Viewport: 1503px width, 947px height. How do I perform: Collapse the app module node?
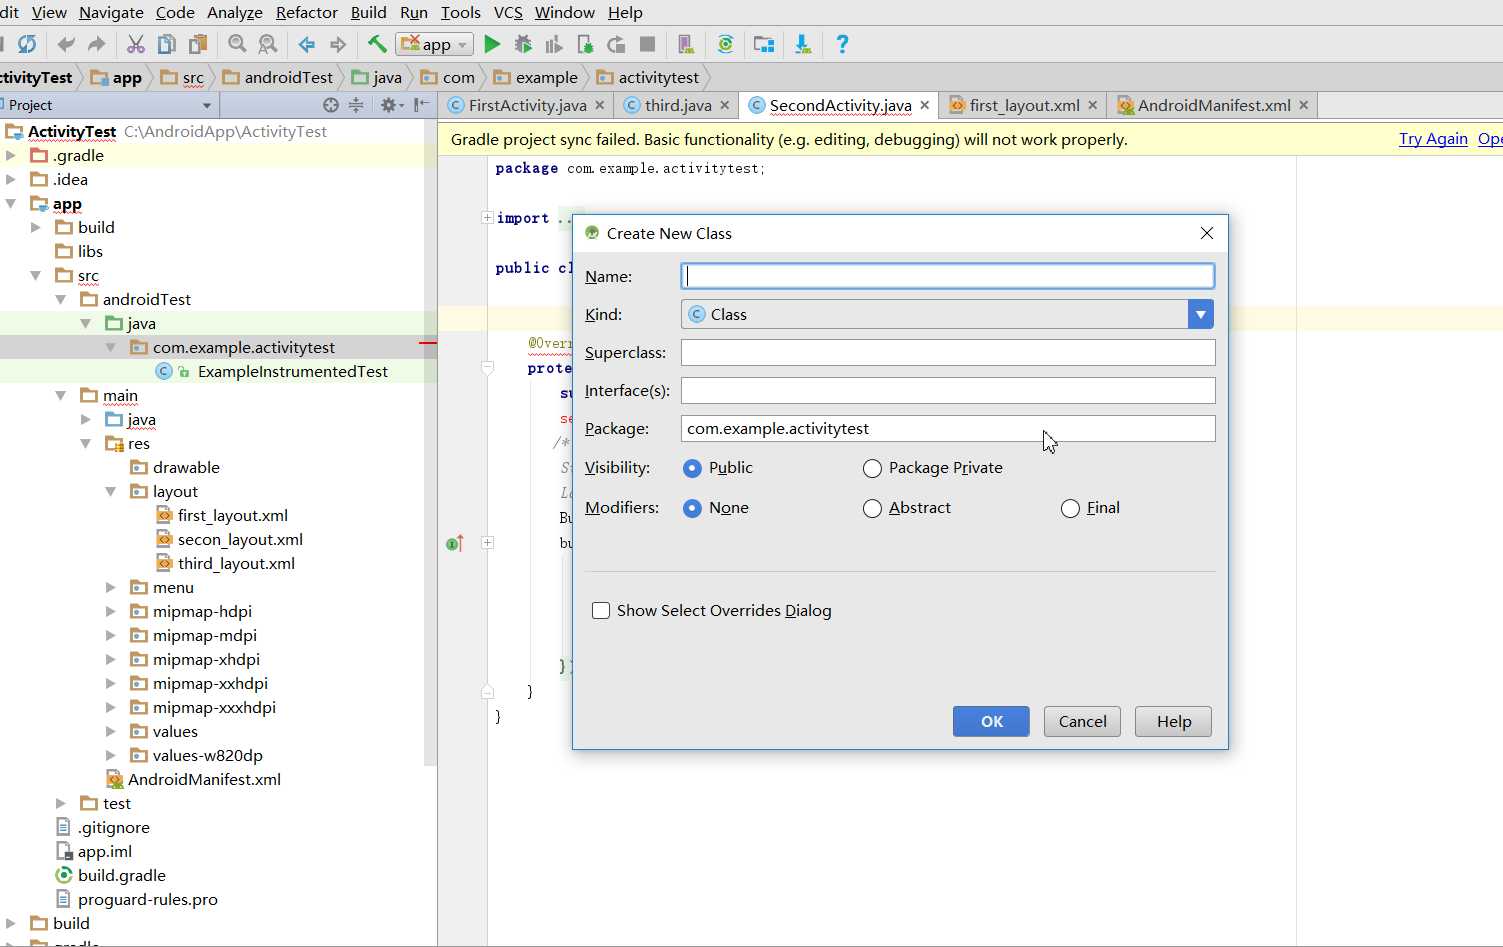point(11,203)
